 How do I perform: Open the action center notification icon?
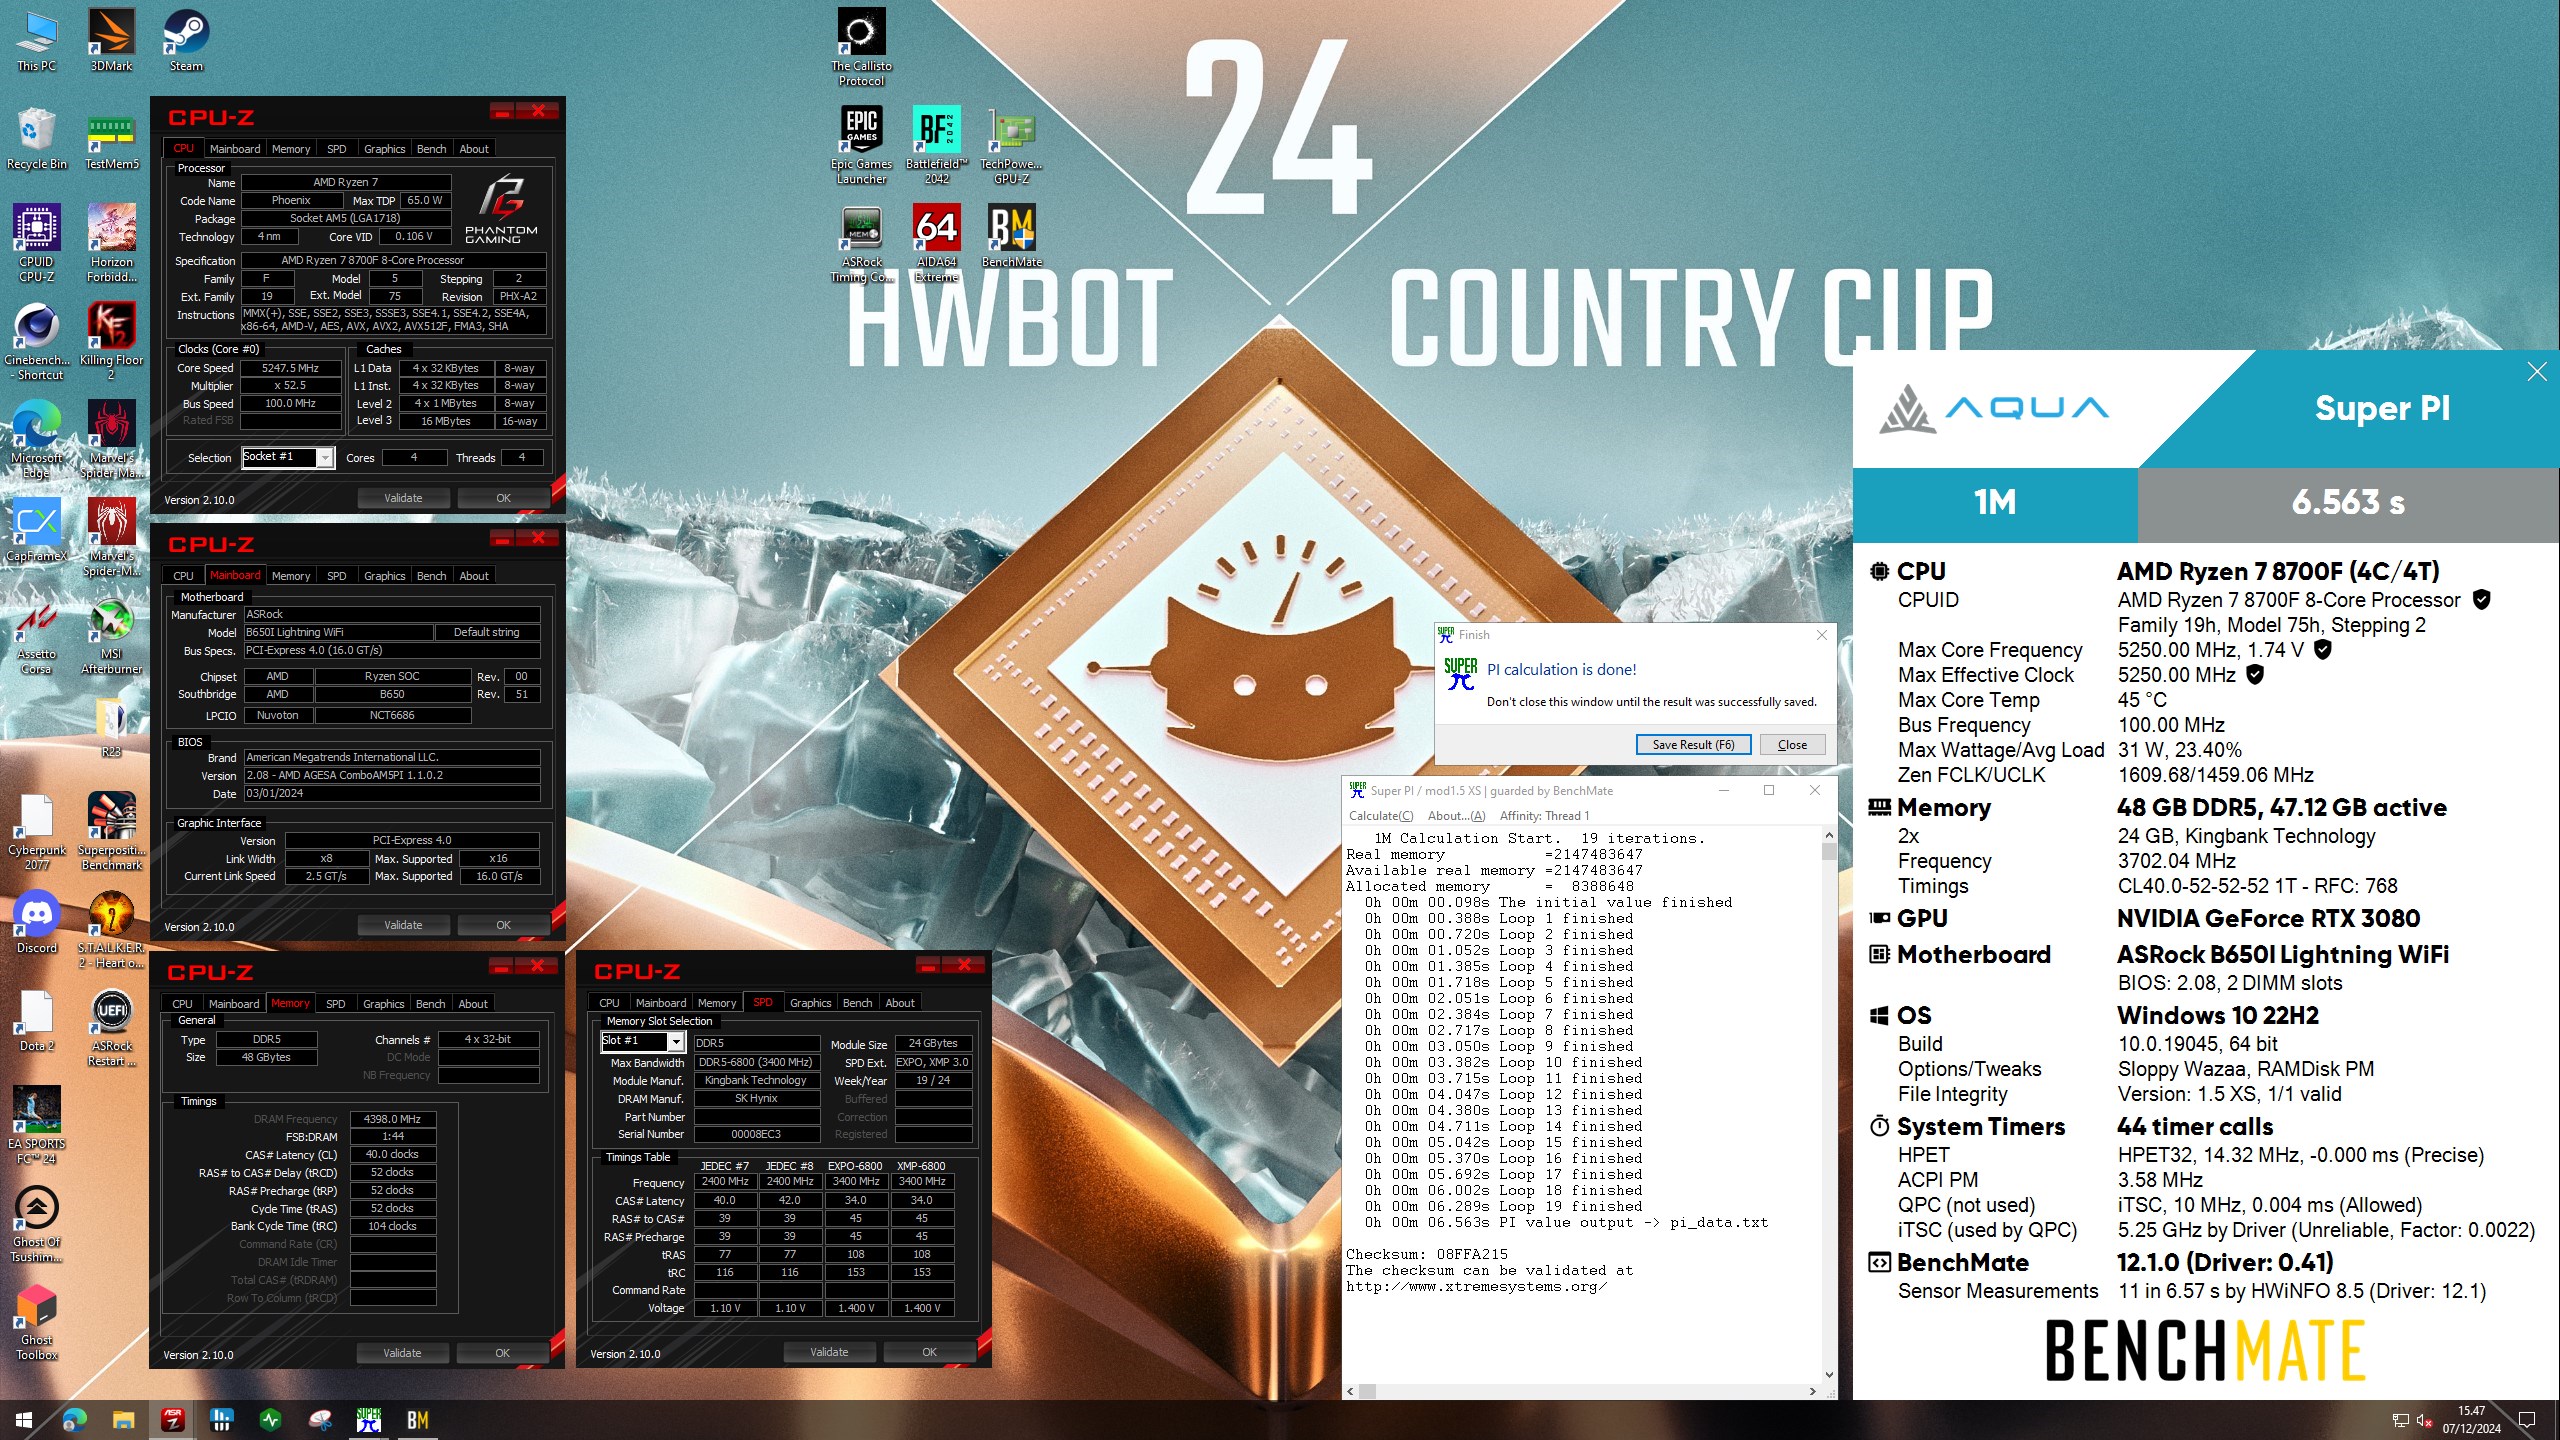[2527, 1420]
